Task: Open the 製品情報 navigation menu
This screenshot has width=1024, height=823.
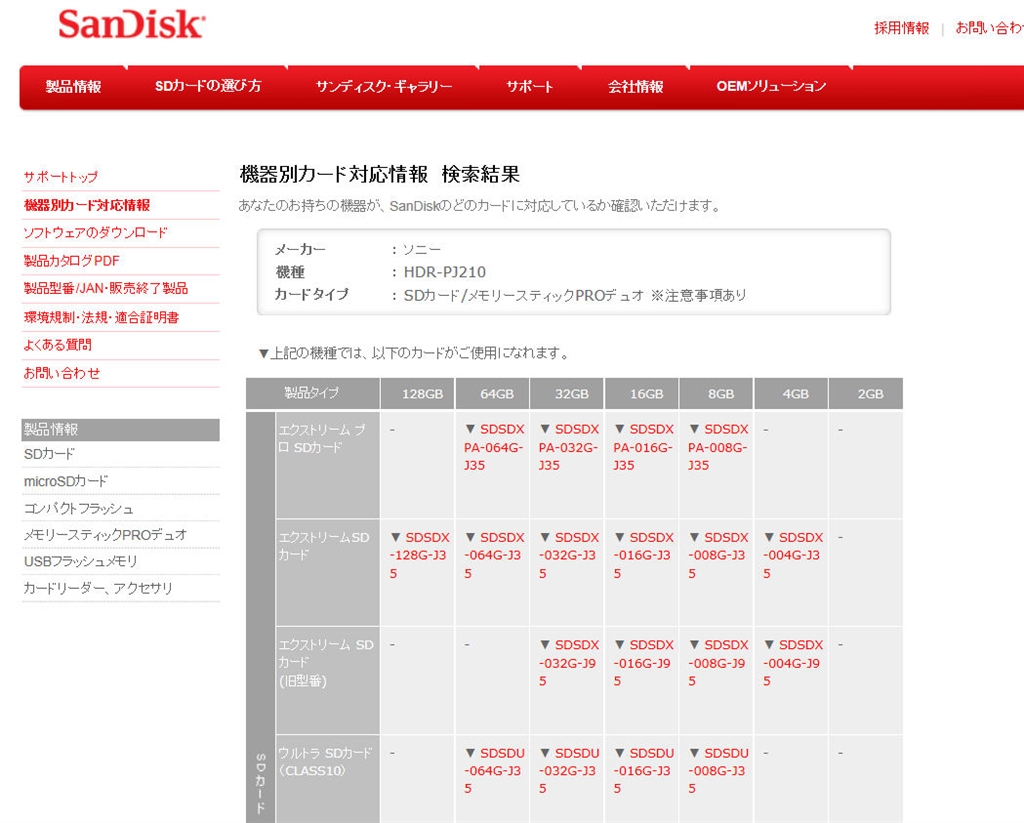Action: point(73,86)
